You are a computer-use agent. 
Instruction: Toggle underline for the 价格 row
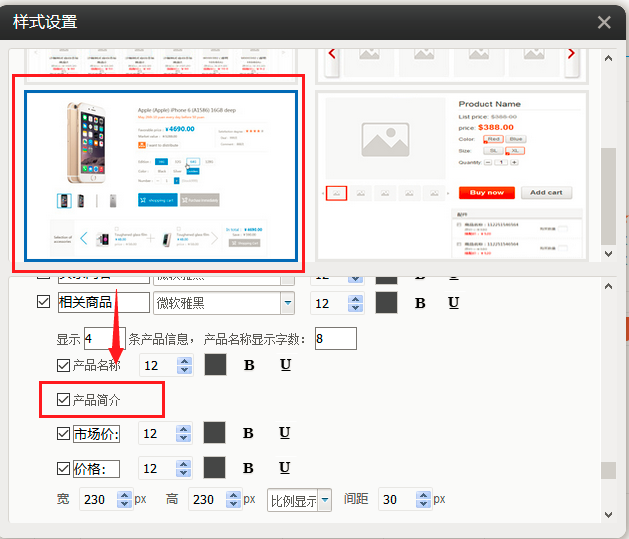(x=285, y=468)
